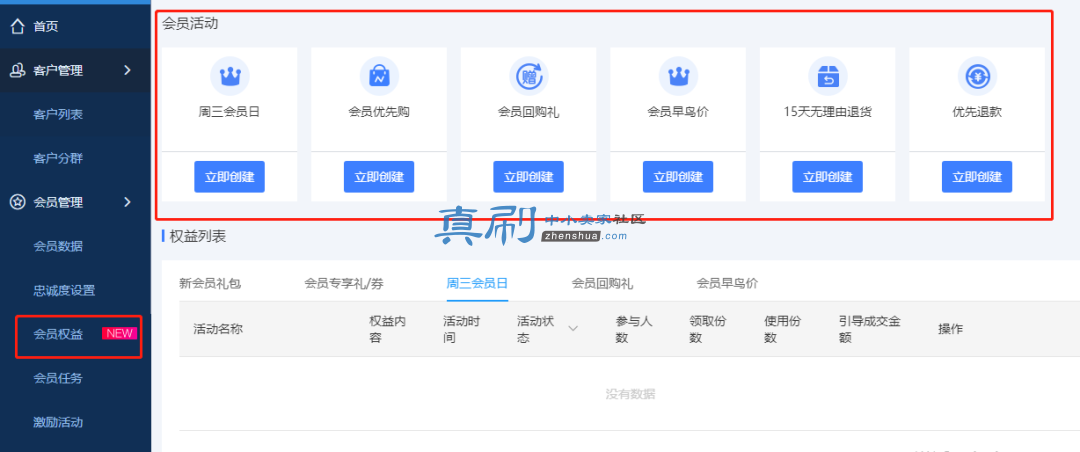Collapse the 会员管理 chevron arrow
The width and height of the screenshot is (1080, 452).
(x=127, y=202)
